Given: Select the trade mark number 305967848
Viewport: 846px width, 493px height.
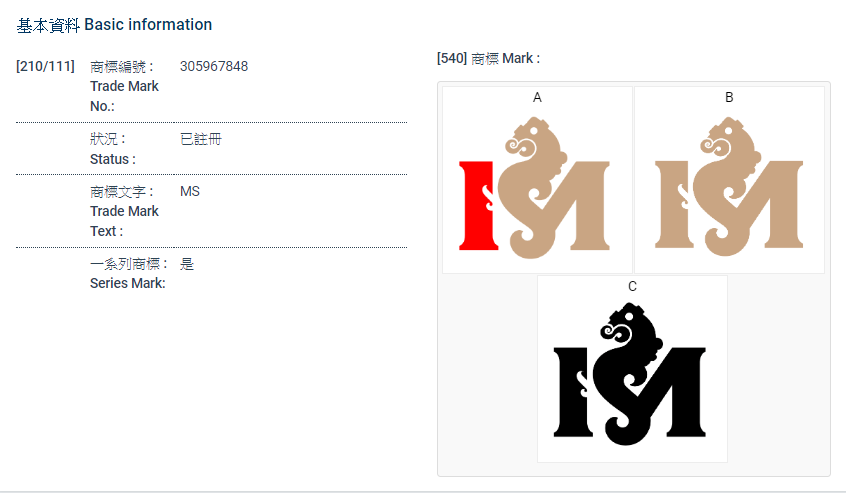Looking at the screenshot, I should pos(214,66).
